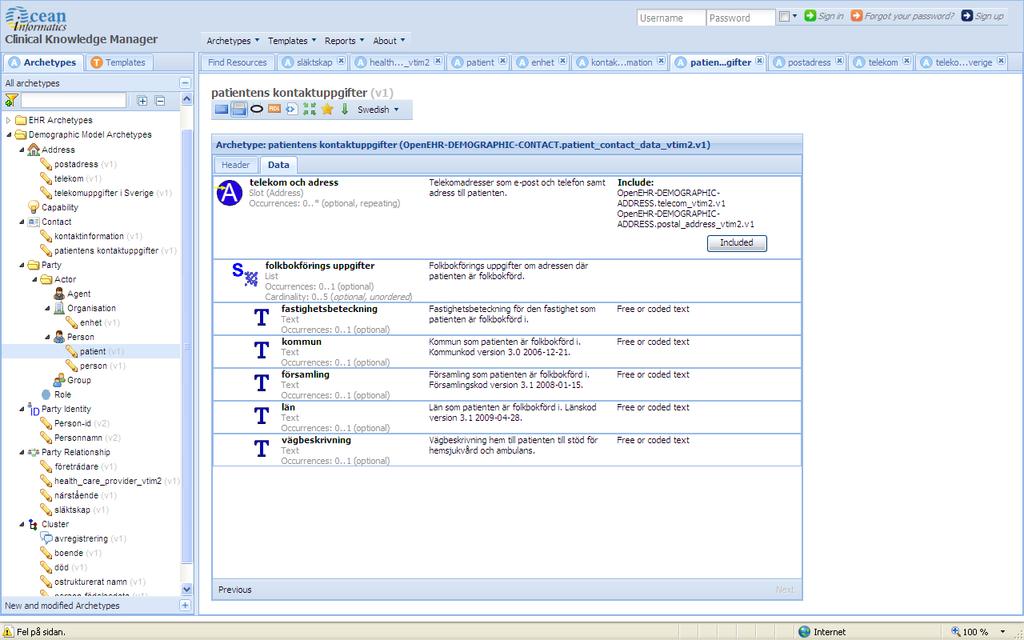1024x640 pixels.
Task: Open the About menu
Action: click(x=389, y=40)
